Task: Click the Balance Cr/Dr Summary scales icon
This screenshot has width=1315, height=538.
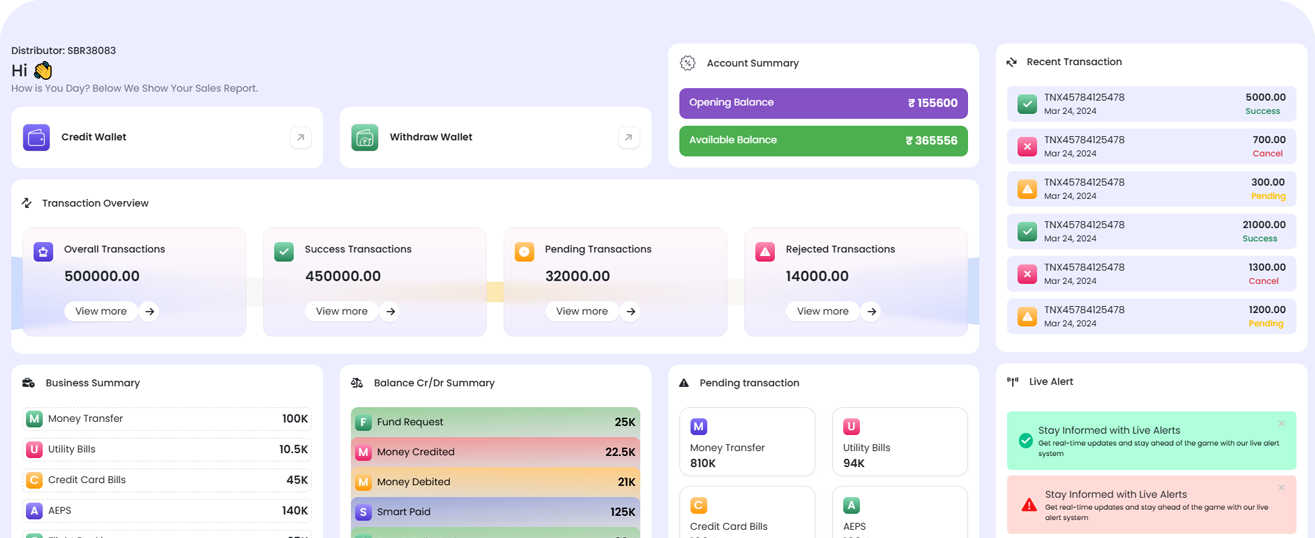Action: (357, 383)
